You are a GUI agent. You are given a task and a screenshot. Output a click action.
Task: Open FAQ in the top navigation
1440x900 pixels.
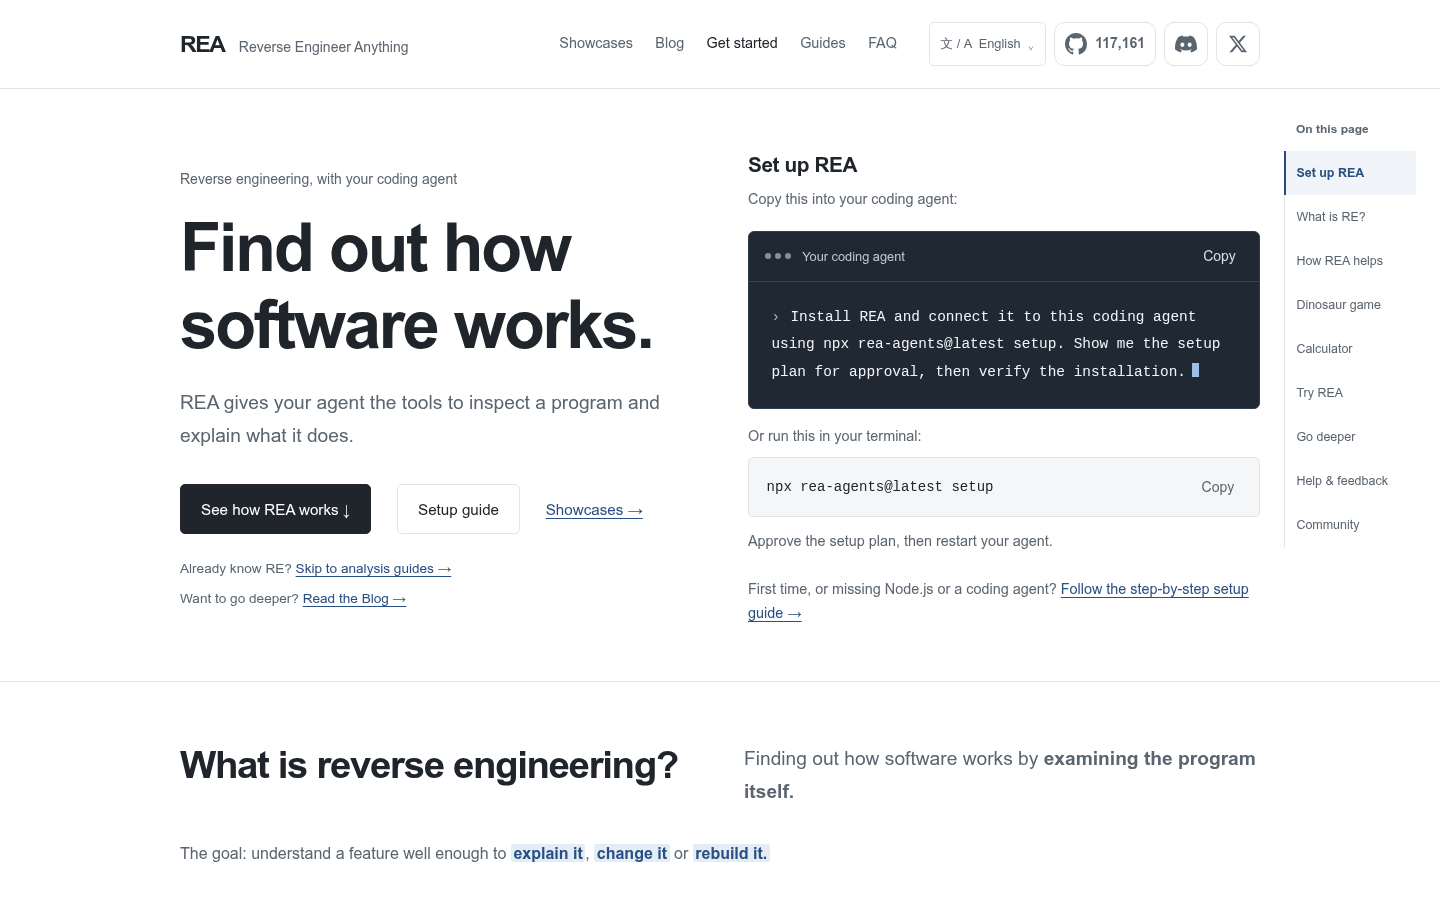(883, 43)
